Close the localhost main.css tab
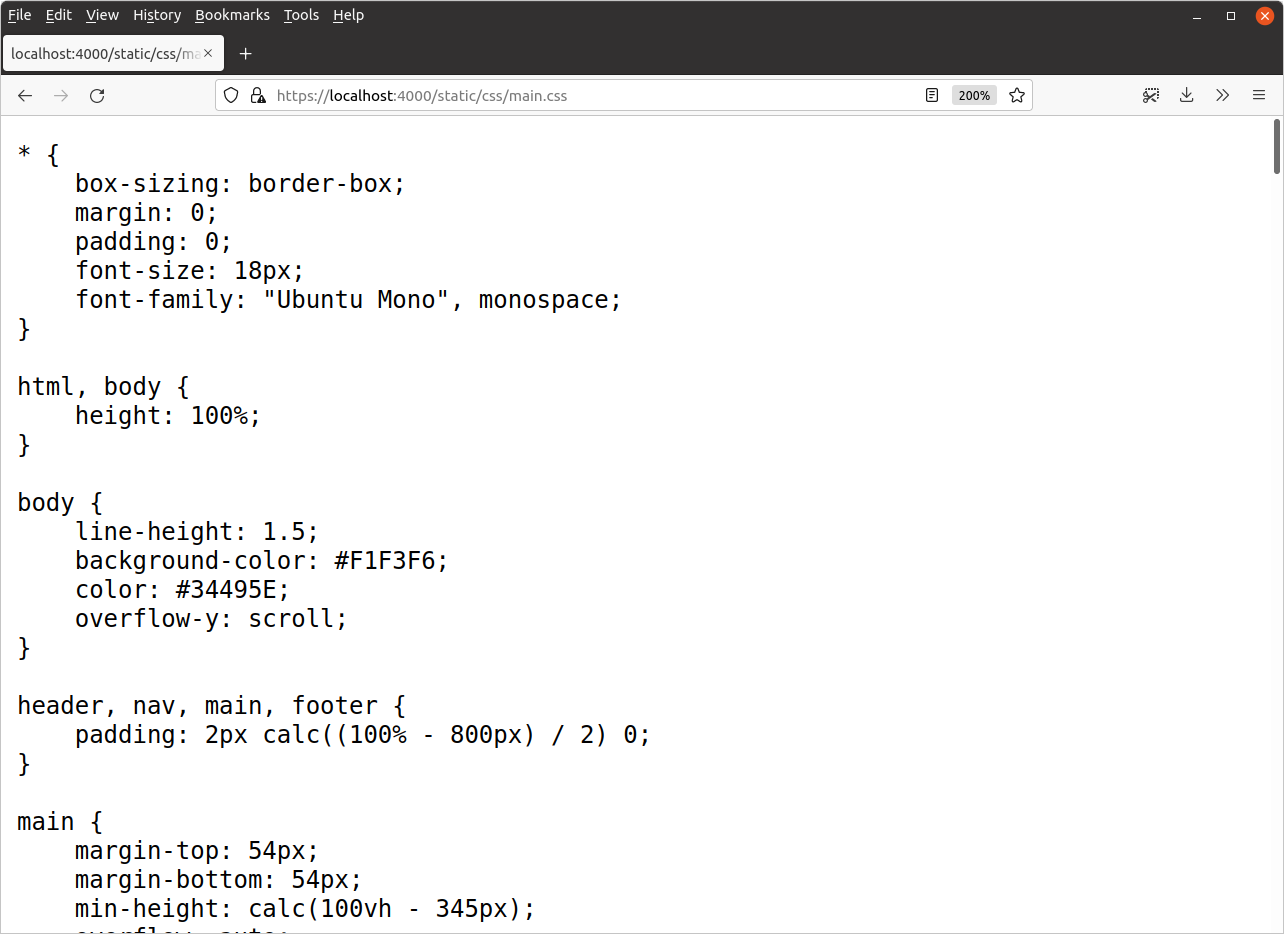Viewport: 1284px width, 934px height. point(208,54)
